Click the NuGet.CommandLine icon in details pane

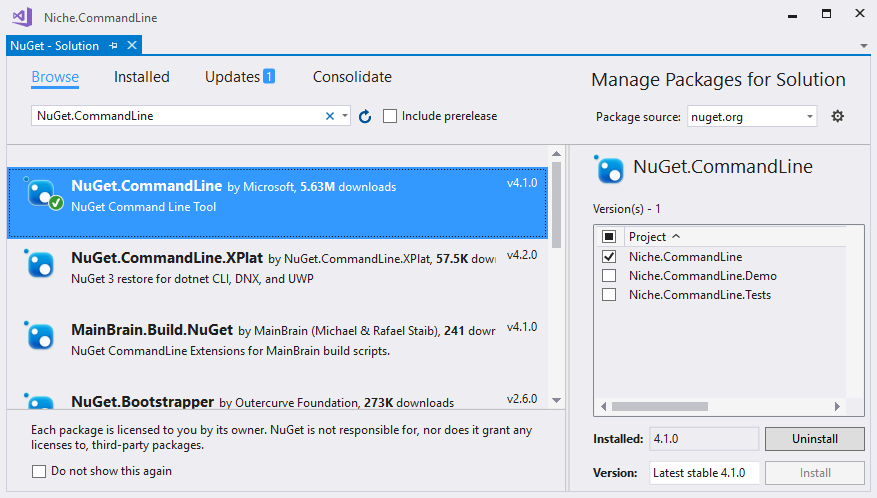[x=609, y=170]
